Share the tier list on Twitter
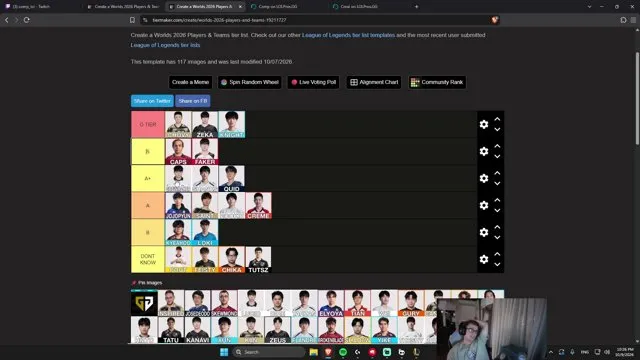This screenshot has height=360, width=640. click(x=152, y=101)
